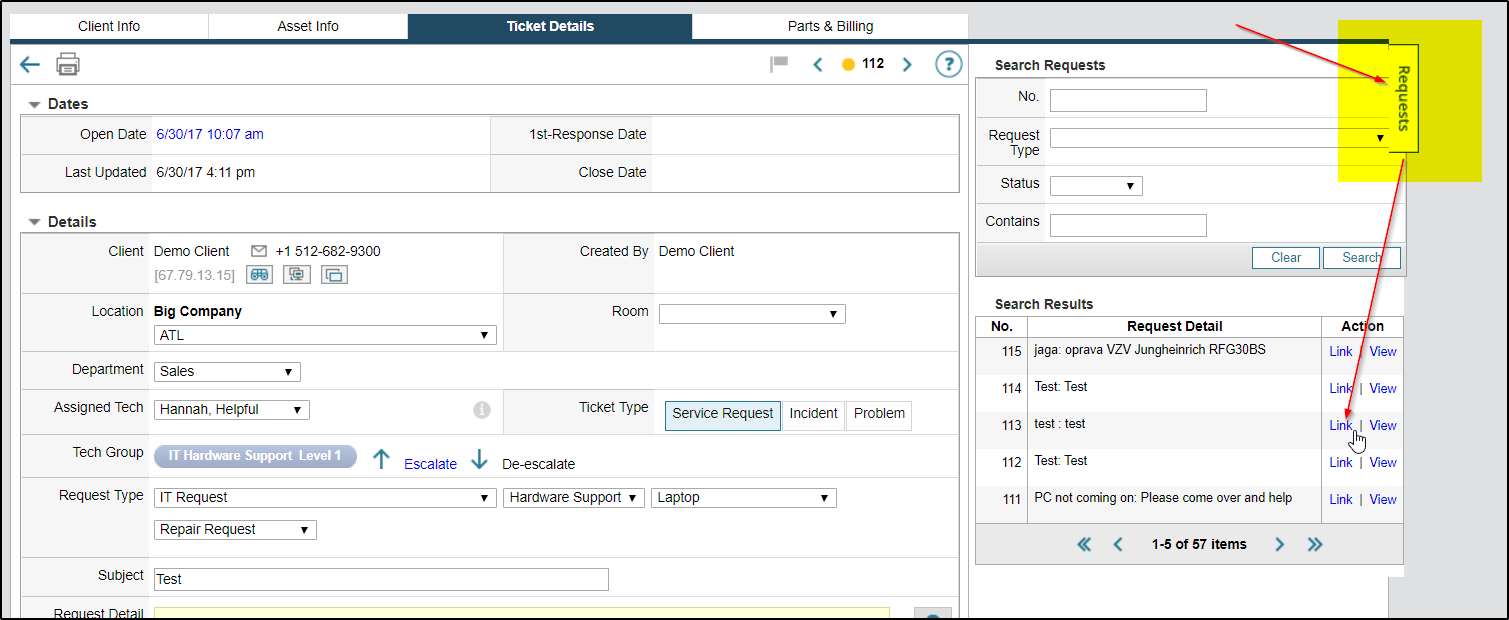Click the Search button in Search Requests

tap(1362, 258)
